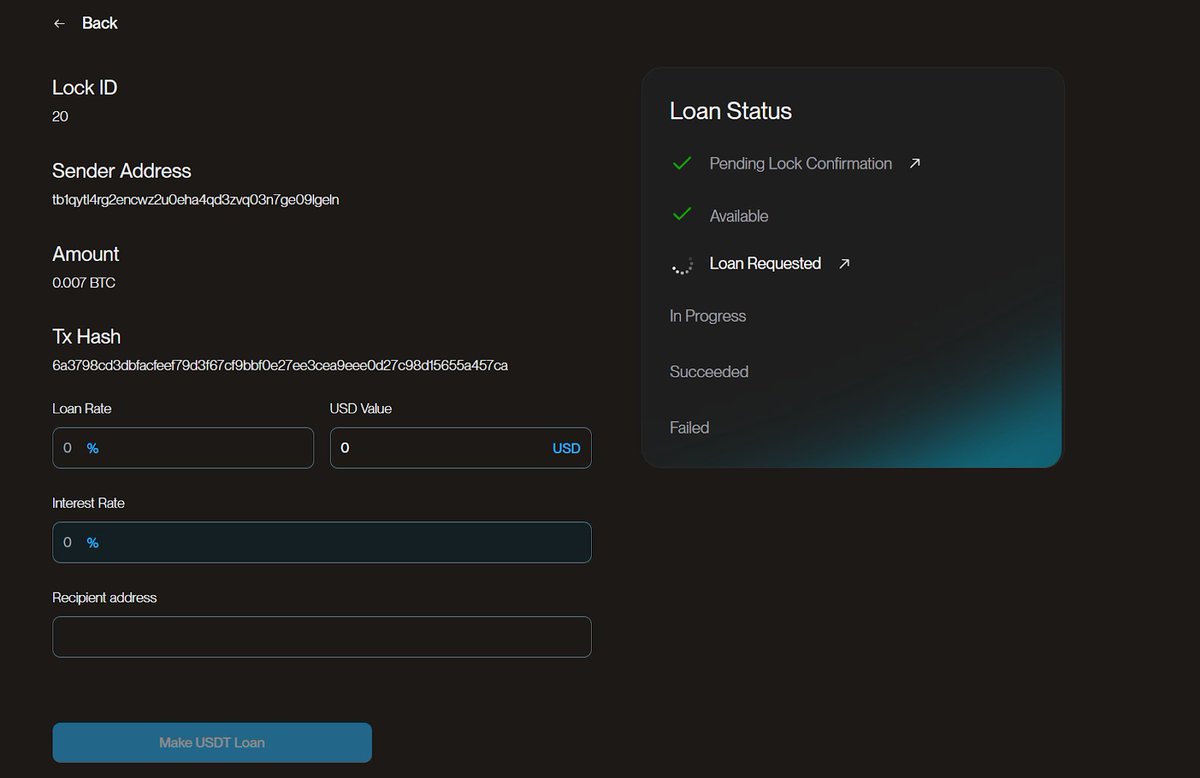Click the Interest Rate label

coord(89,503)
